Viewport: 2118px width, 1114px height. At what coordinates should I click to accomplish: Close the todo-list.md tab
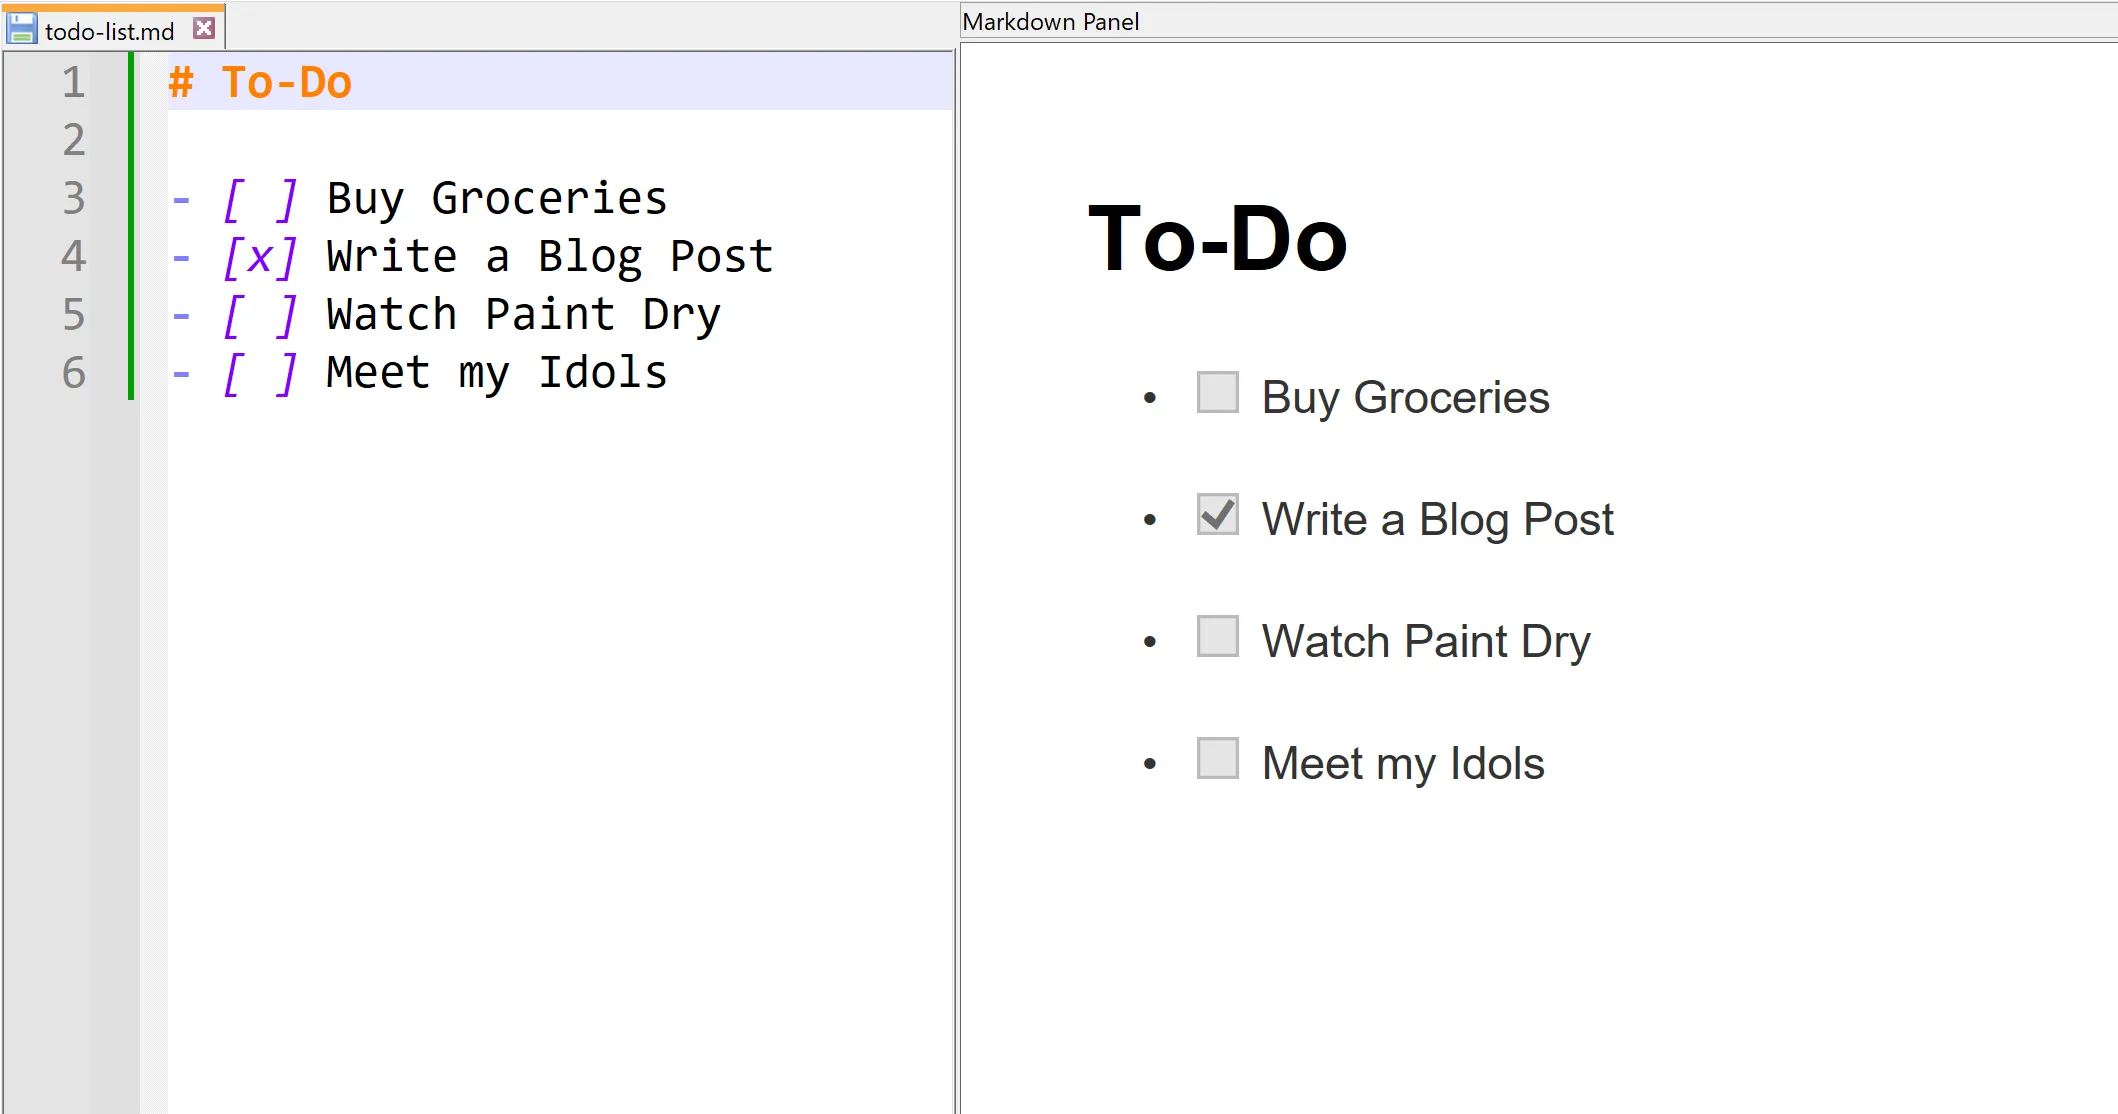tap(203, 28)
